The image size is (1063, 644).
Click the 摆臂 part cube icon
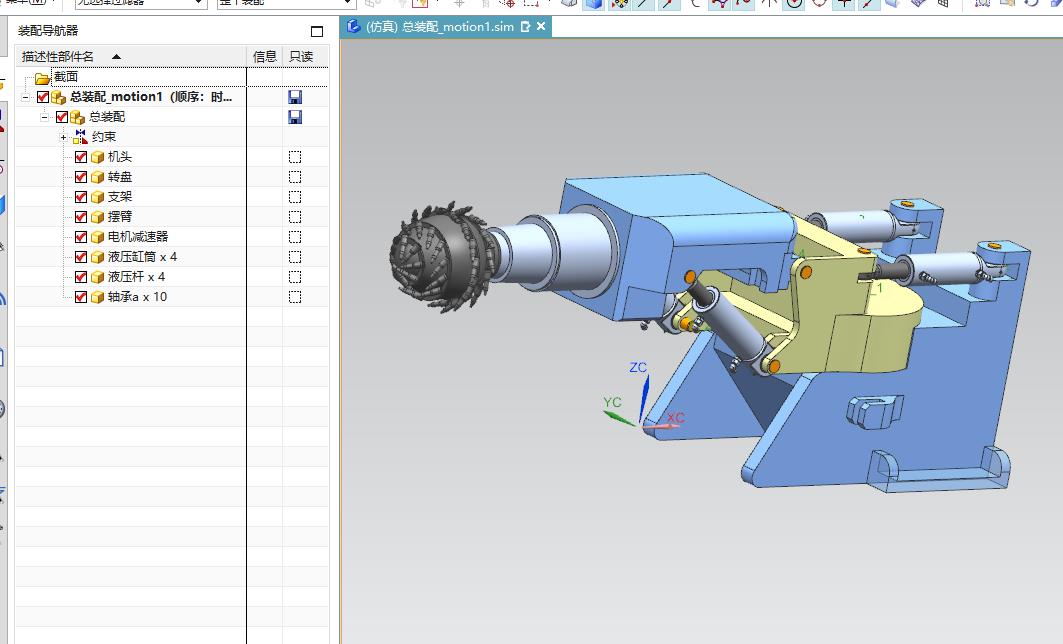98,217
